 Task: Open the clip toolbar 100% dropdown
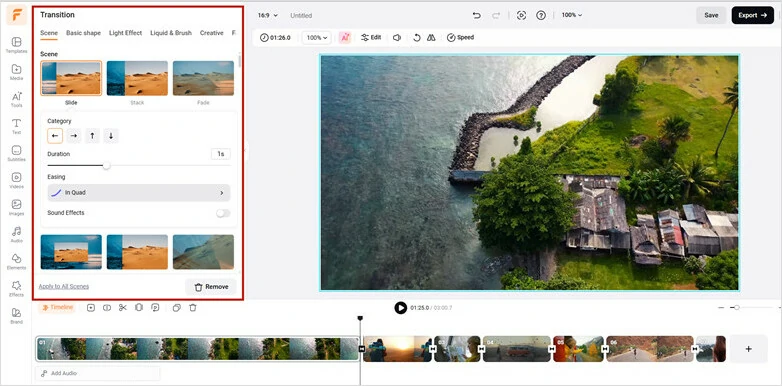coord(317,37)
